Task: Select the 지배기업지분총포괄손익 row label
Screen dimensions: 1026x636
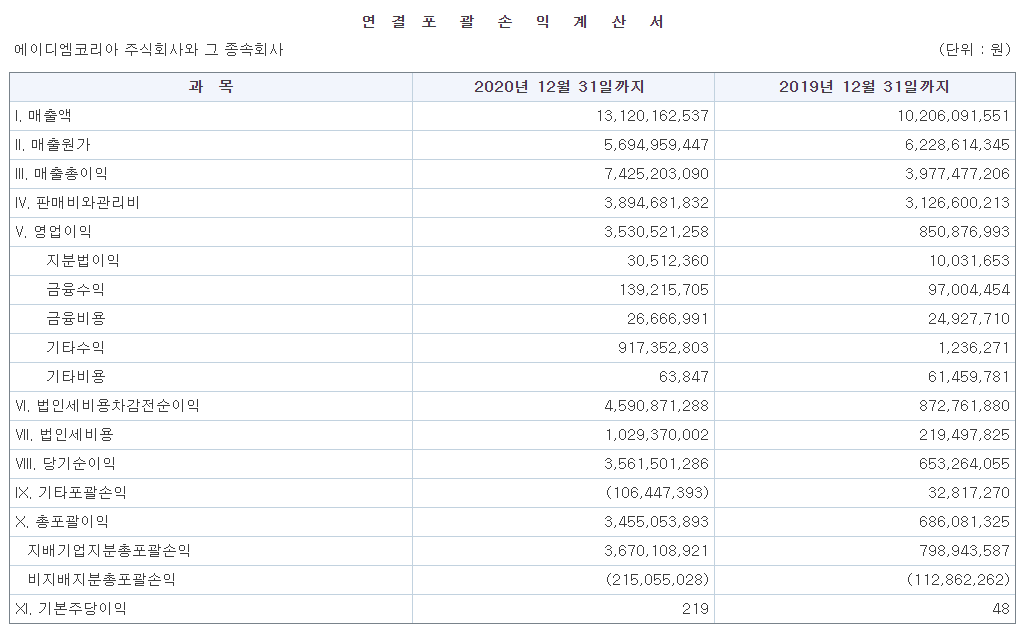Action: point(109,551)
